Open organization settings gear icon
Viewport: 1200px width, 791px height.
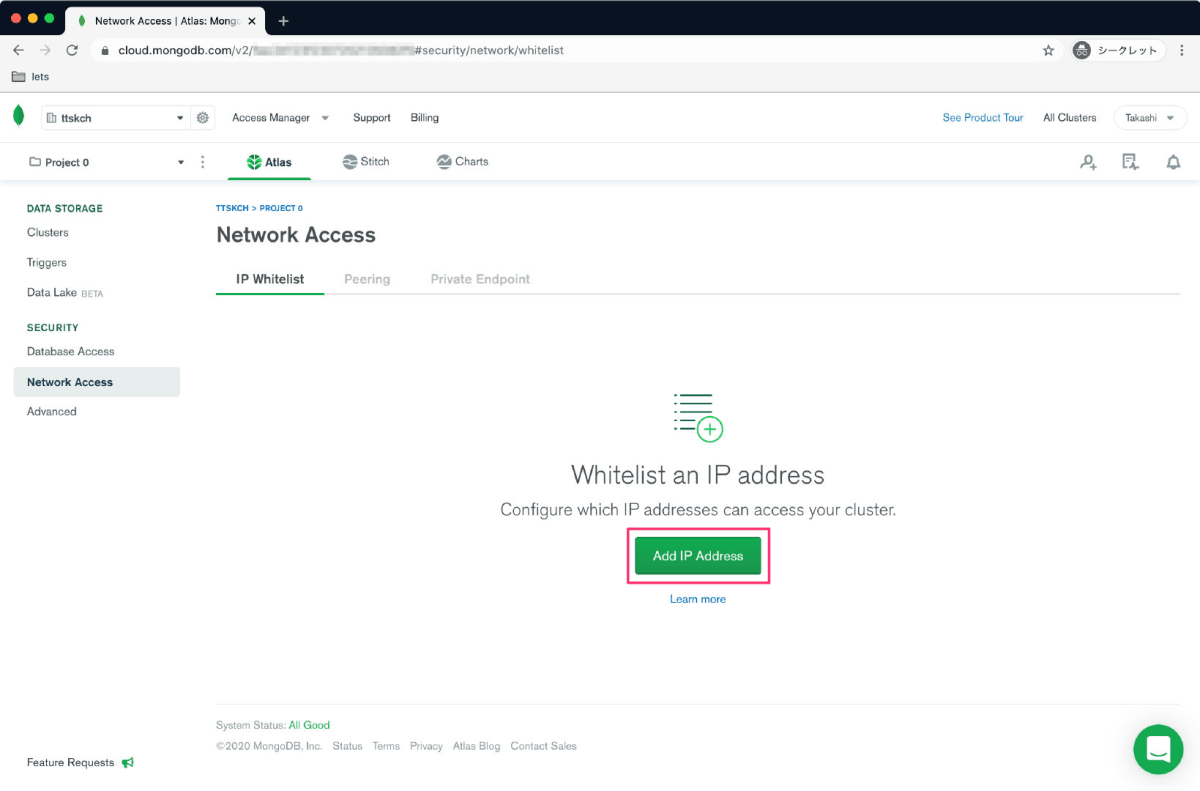203,118
